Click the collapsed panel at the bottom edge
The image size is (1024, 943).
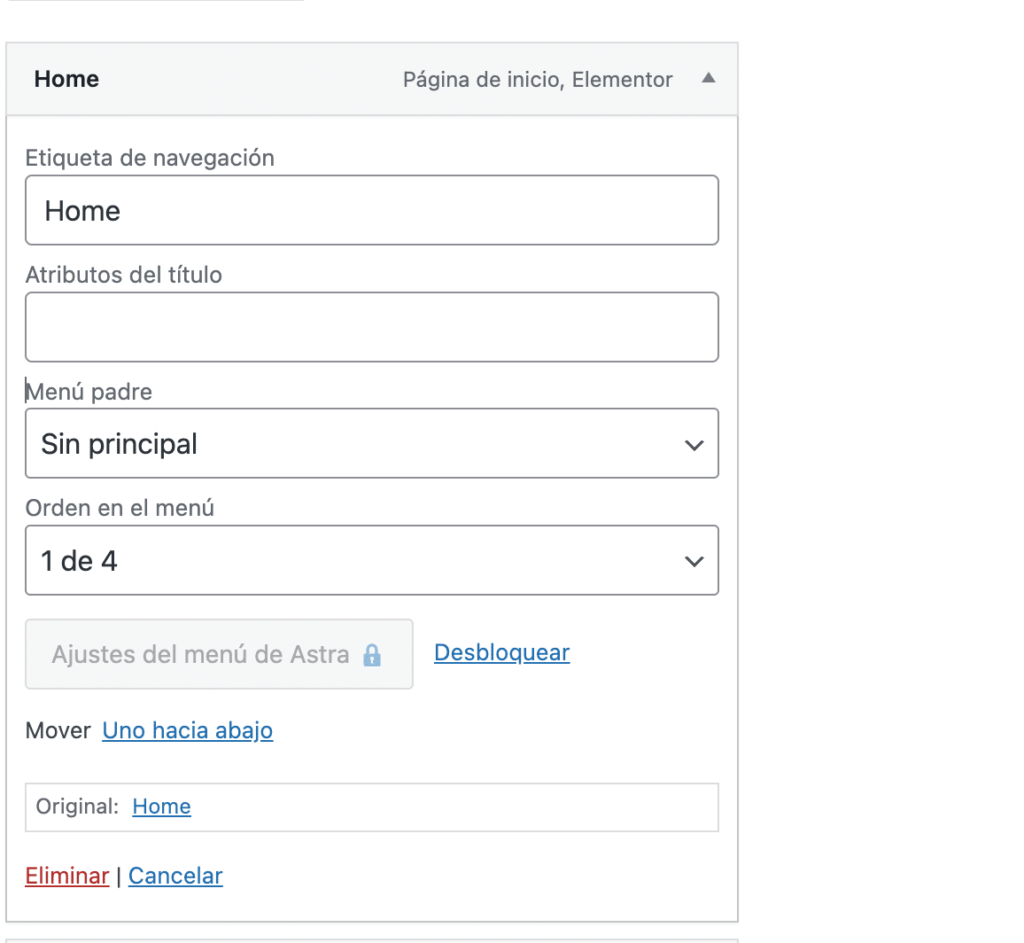[372, 940]
